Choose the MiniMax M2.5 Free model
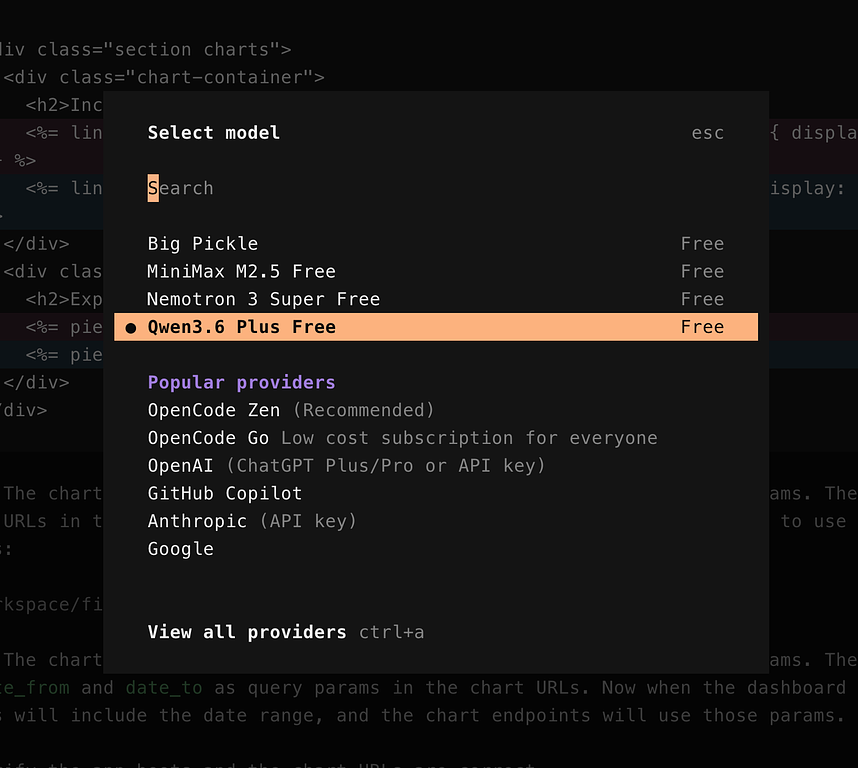The image size is (858, 768). [241, 272]
